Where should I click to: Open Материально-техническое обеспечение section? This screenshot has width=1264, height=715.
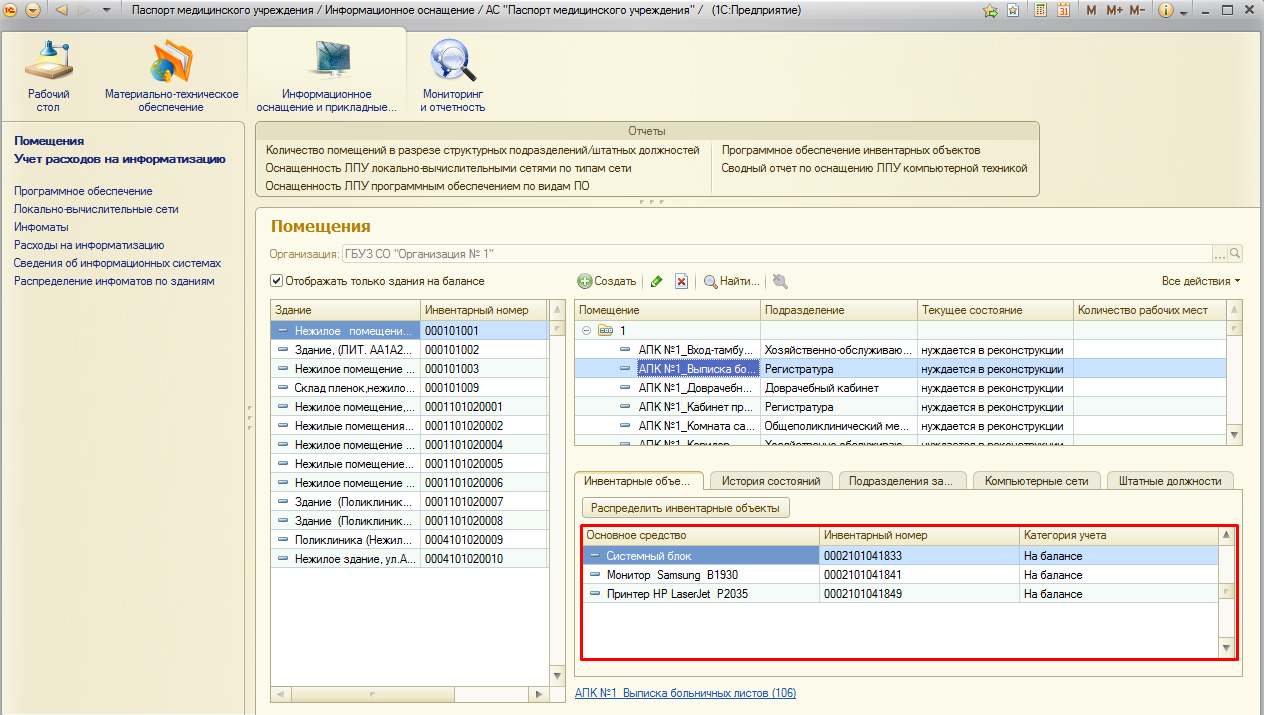click(x=171, y=73)
